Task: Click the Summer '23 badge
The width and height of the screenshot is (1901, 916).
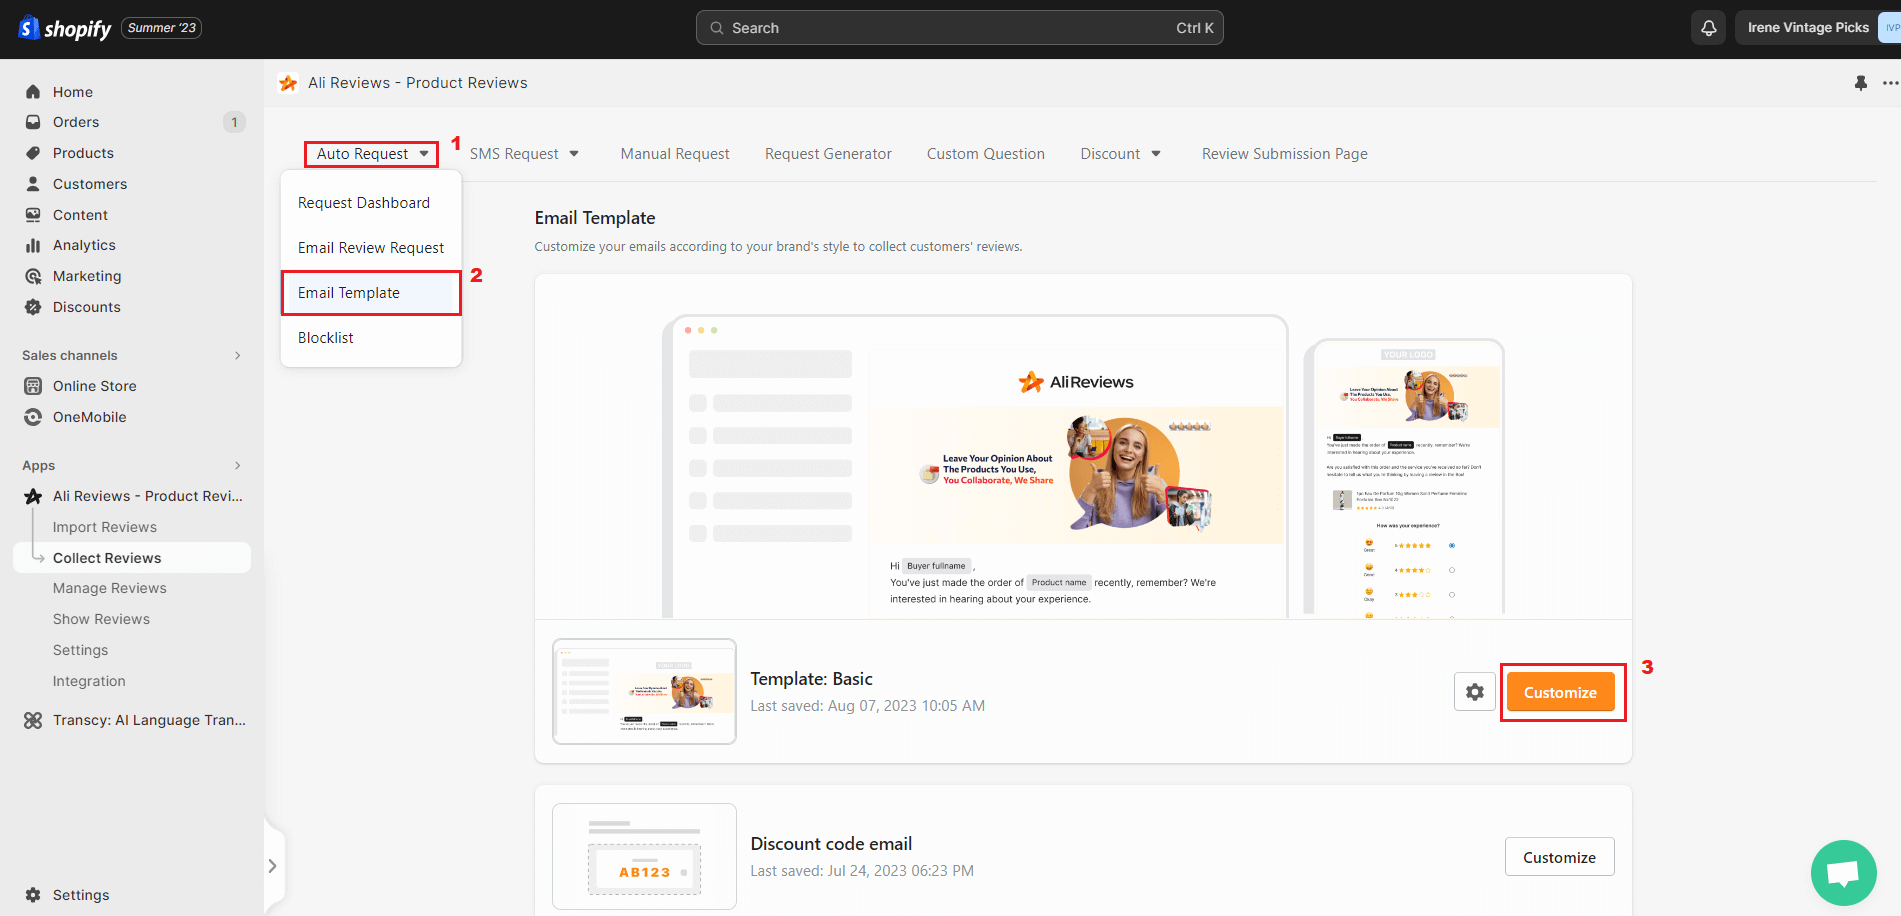Action: [161, 28]
